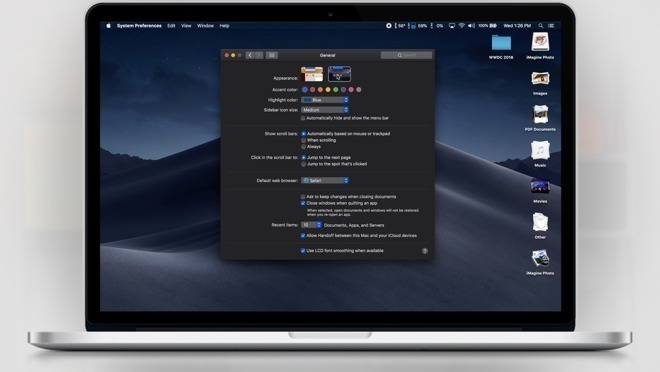Image resolution: width=660 pixels, height=372 pixels.
Task: Click the round status icon left of 56°
Action: 389,26
